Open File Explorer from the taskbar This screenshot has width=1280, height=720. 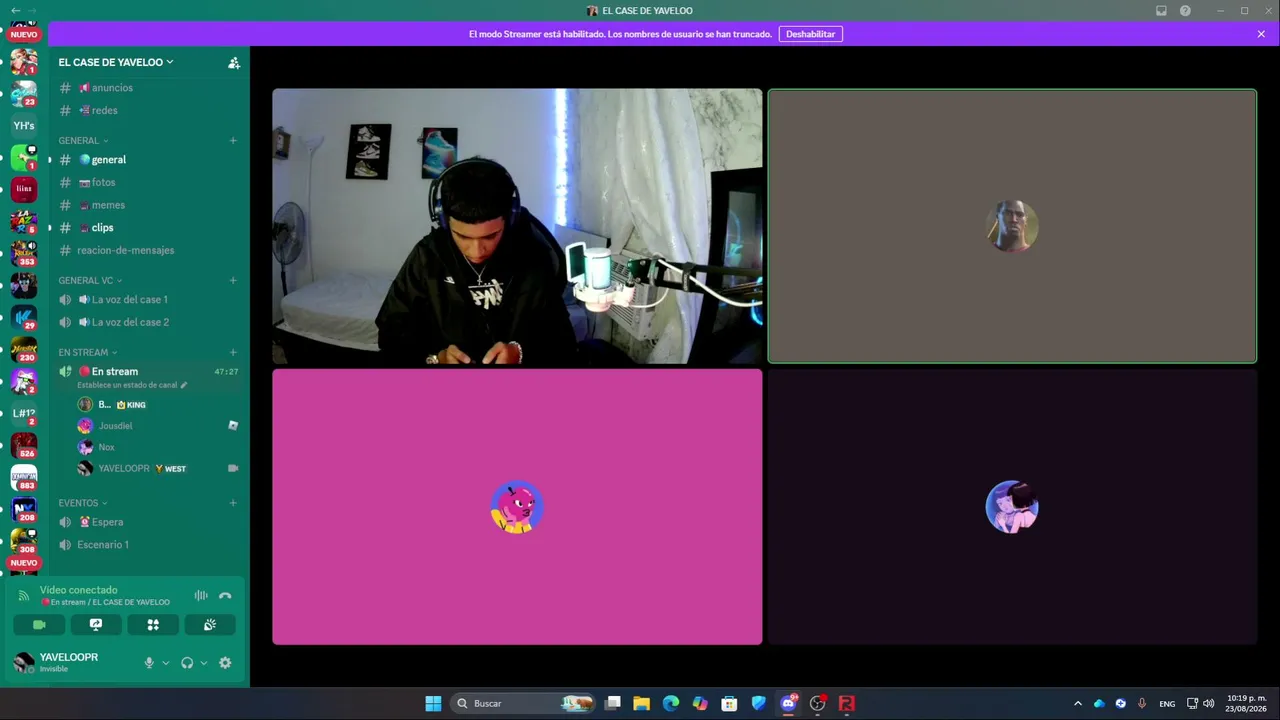pos(642,704)
